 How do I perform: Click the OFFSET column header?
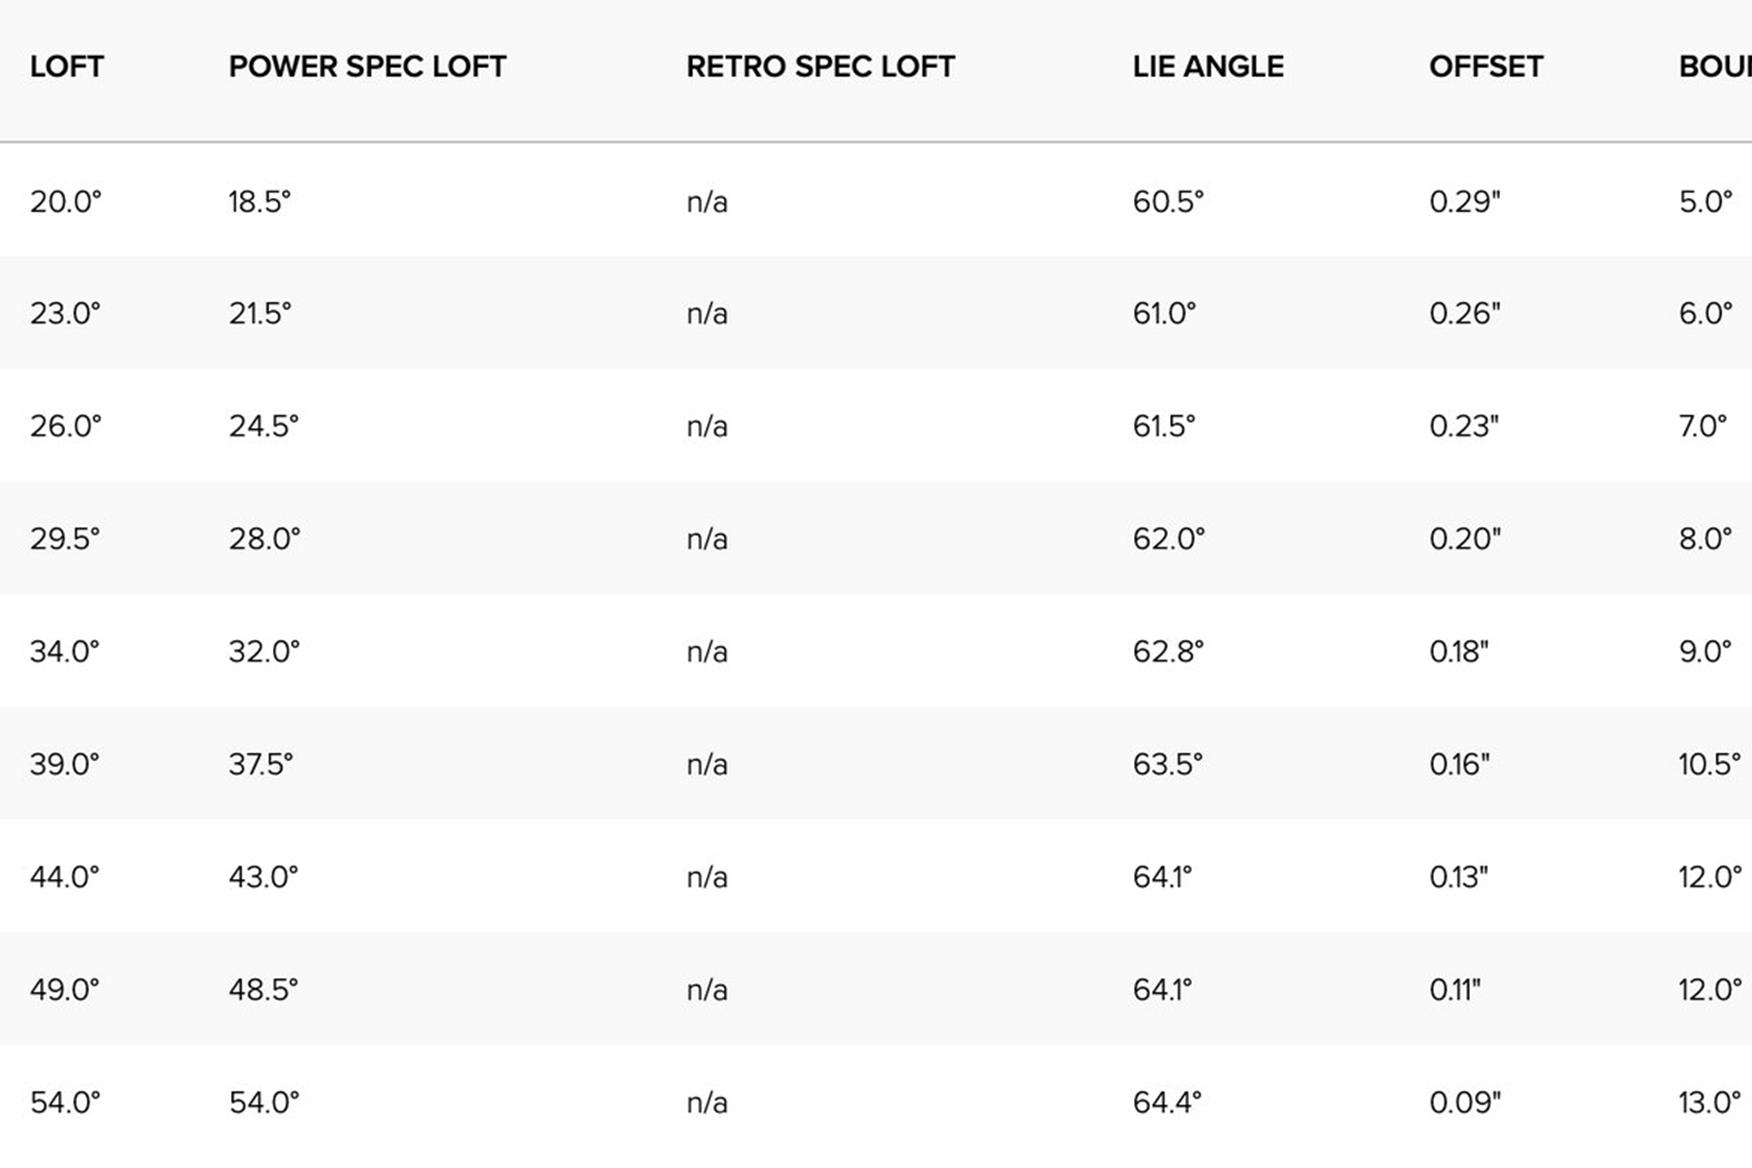pos(1486,67)
